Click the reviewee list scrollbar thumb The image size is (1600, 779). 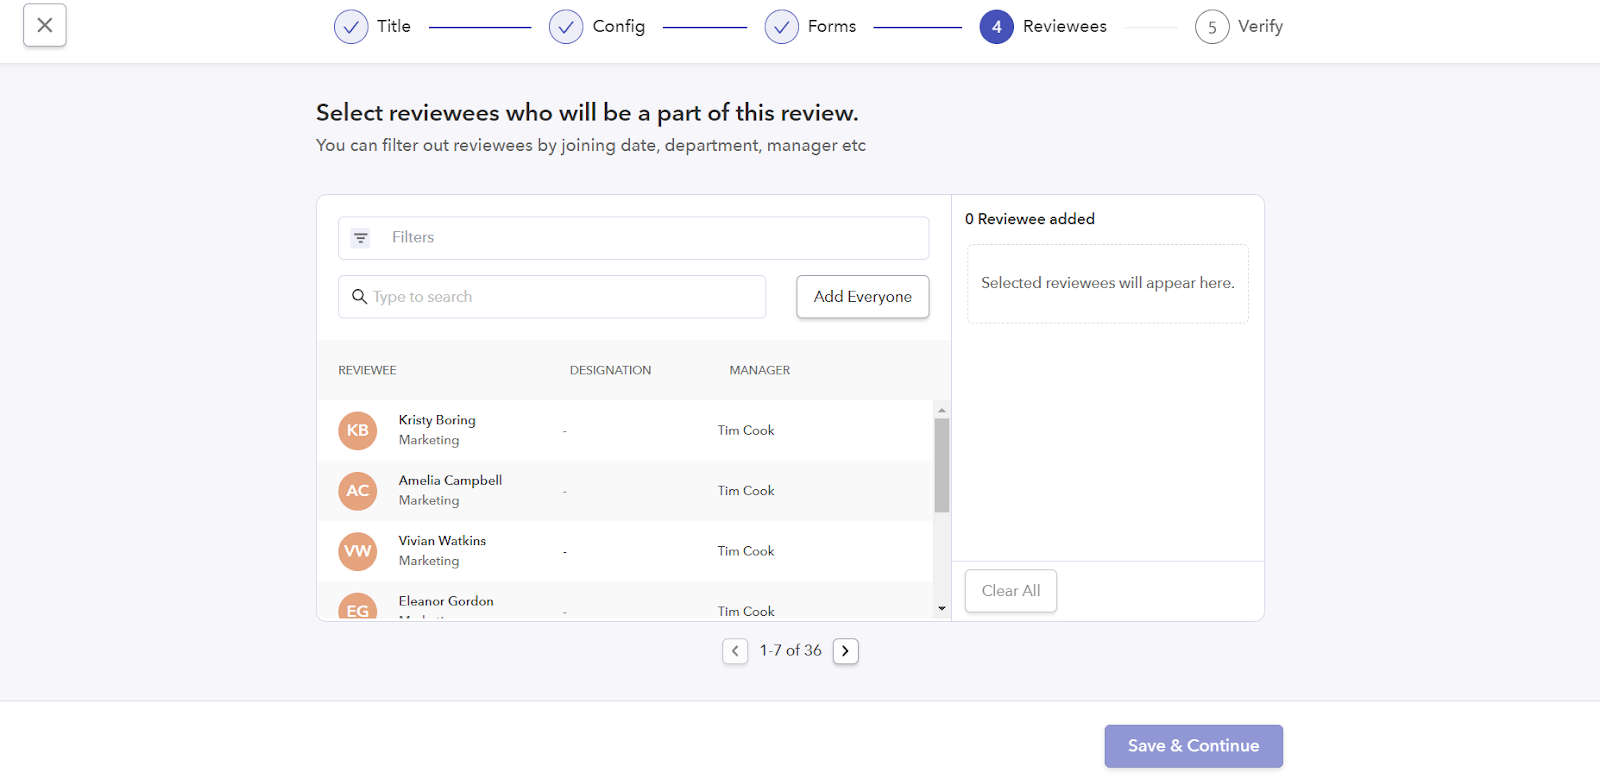(x=941, y=465)
